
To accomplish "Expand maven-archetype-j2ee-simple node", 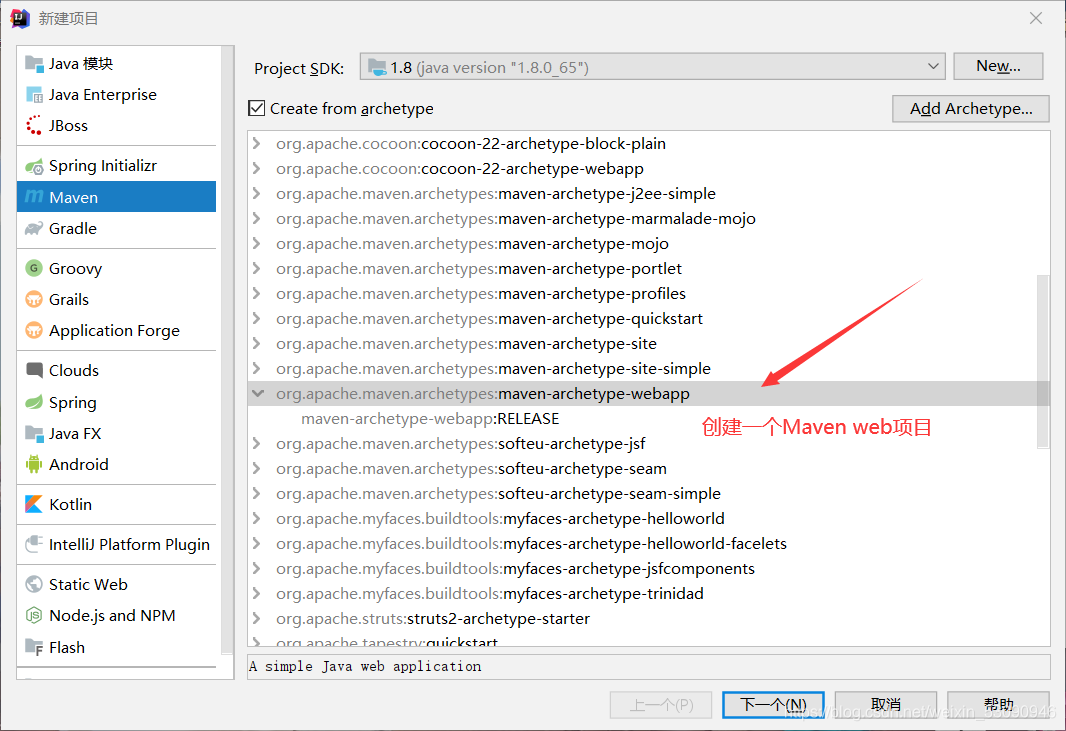I will 256,193.
